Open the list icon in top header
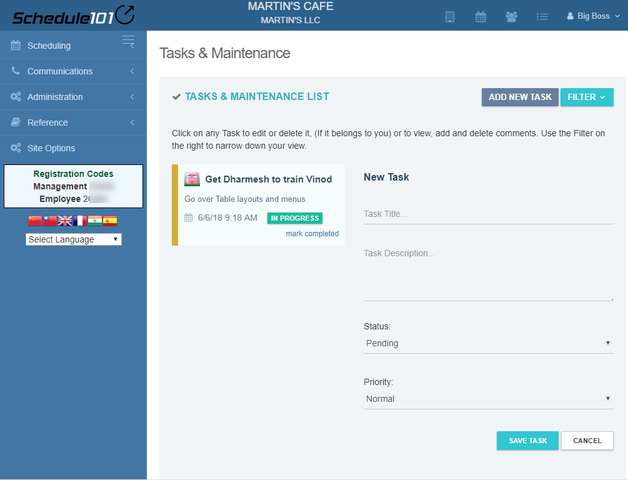The image size is (628, 480). tap(542, 17)
